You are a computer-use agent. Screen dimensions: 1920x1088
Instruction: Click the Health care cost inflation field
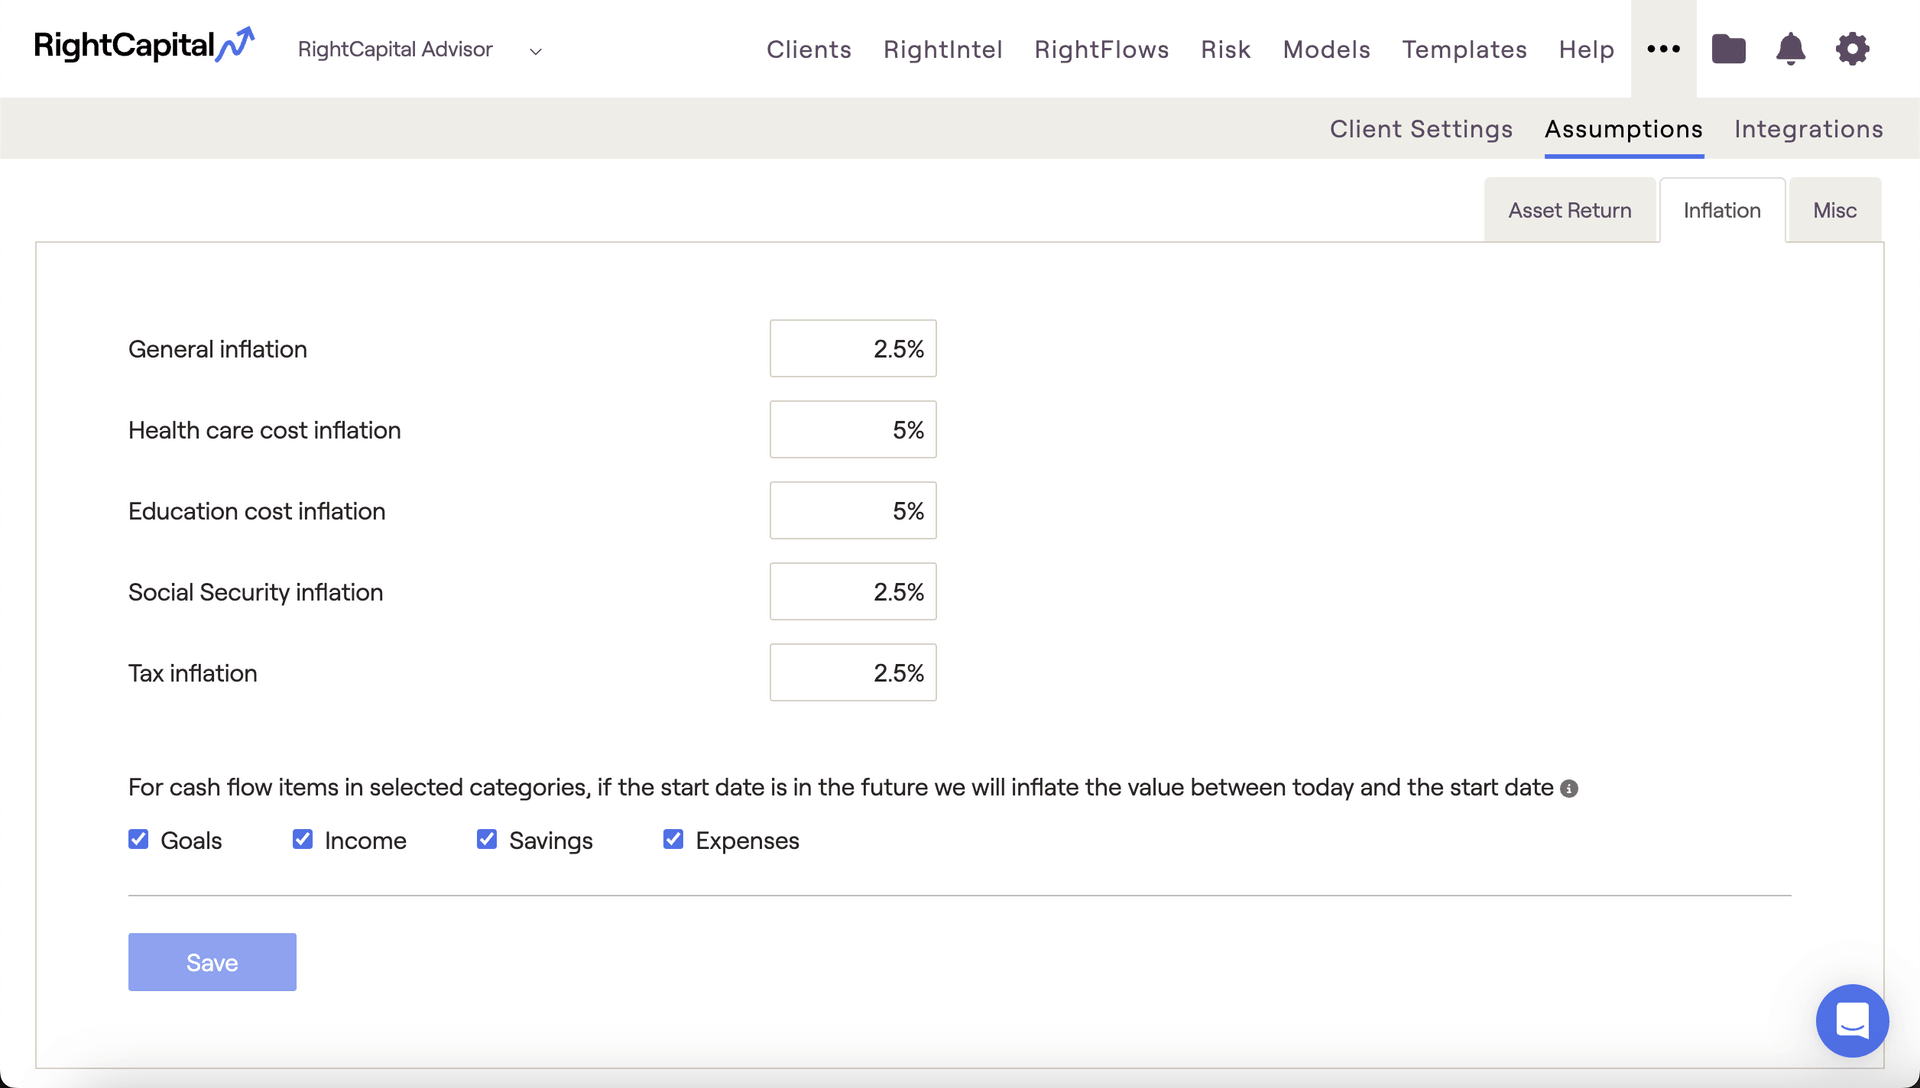(852, 430)
